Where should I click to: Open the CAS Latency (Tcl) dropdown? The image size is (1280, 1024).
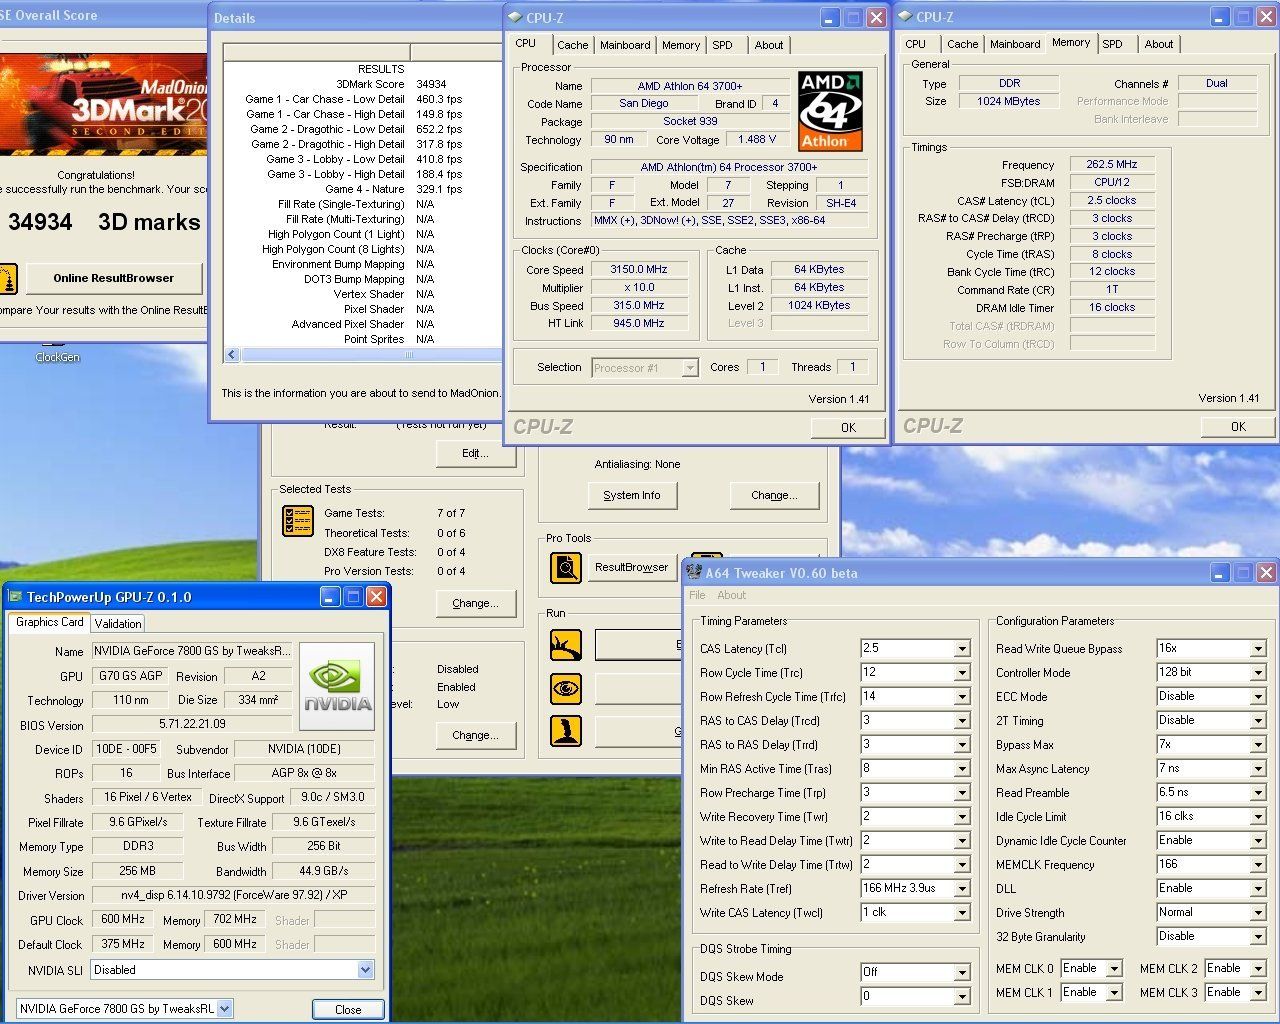pyautogui.click(x=962, y=649)
